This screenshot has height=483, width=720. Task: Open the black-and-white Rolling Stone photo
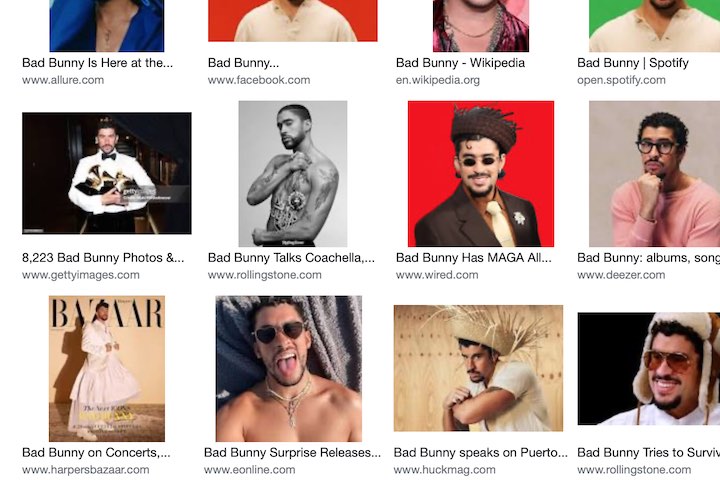click(293, 174)
